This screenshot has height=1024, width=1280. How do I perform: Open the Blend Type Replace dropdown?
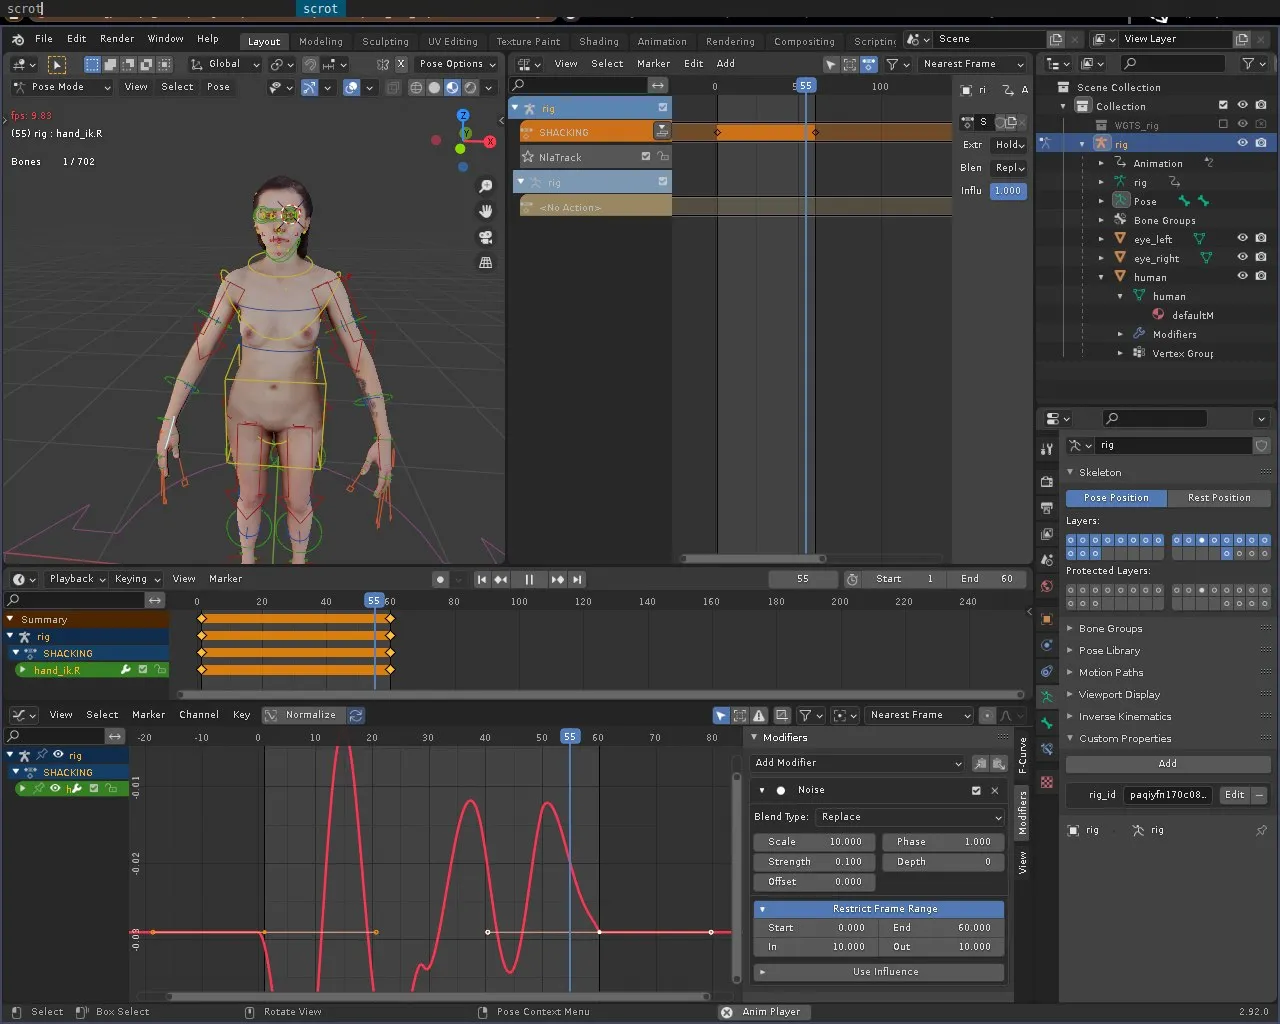pyautogui.click(x=909, y=817)
